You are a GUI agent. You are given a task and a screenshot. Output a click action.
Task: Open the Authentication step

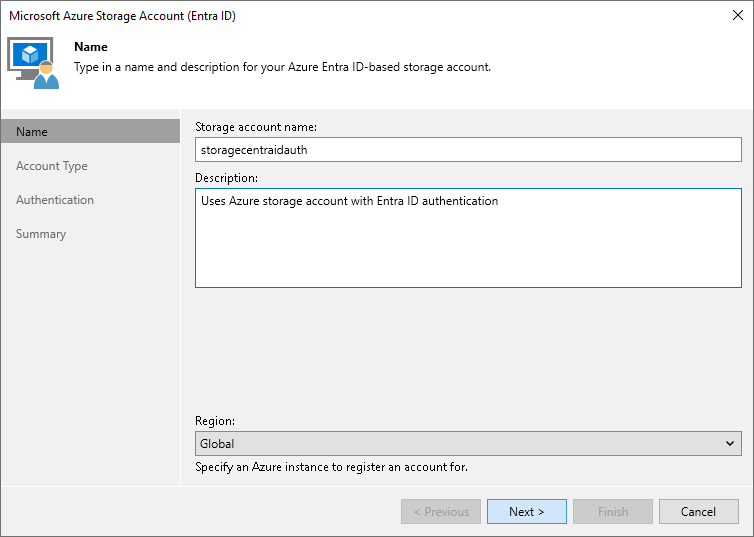coord(55,200)
